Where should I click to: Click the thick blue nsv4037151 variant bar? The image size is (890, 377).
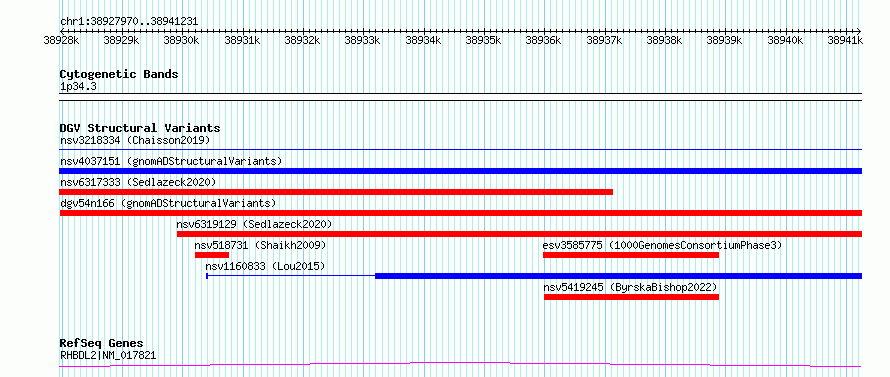(461, 171)
